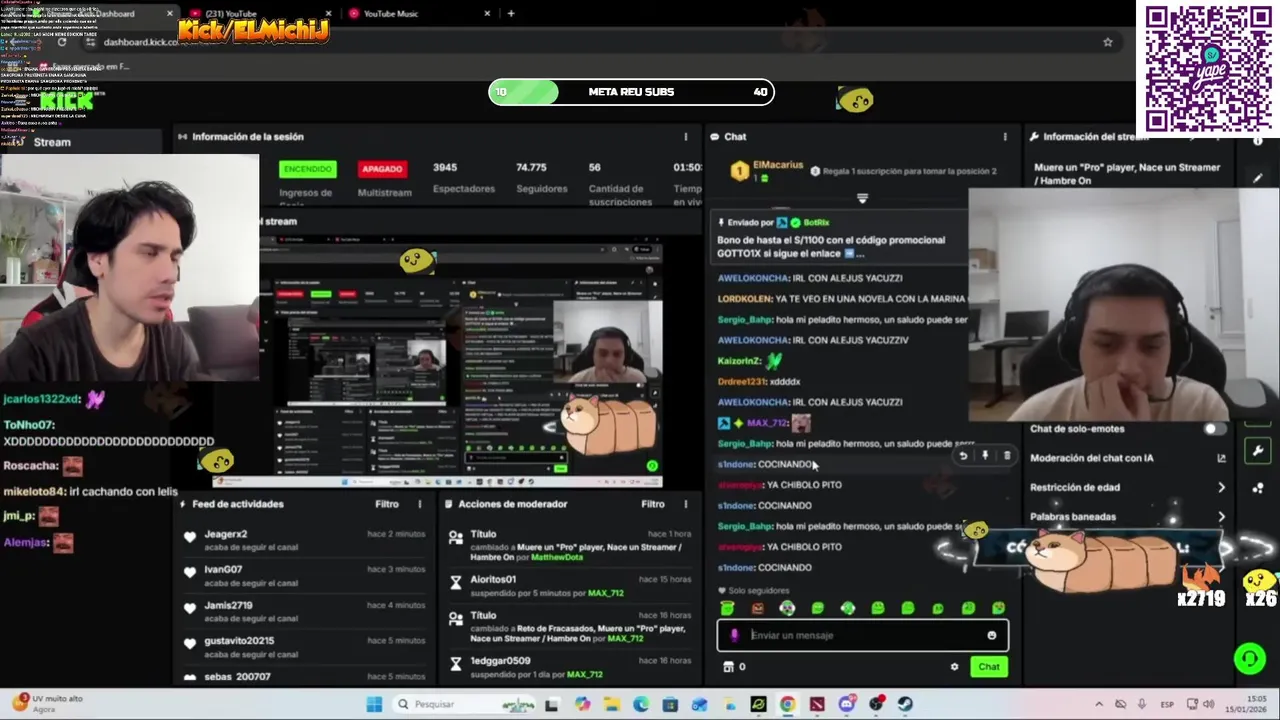Open Microsoft Edge from the taskbar
1280x720 pixels.
pyautogui.click(x=641, y=704)
